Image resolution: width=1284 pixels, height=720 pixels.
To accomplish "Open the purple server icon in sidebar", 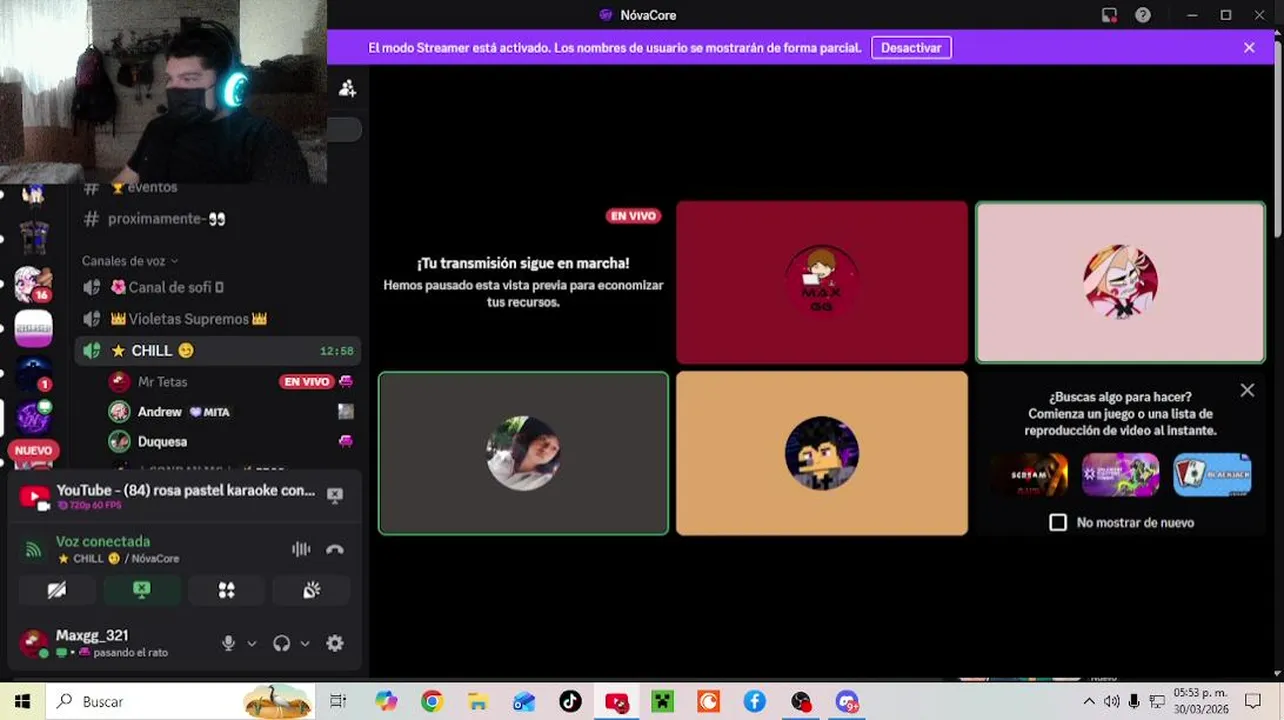I will [x=33, y=416].
